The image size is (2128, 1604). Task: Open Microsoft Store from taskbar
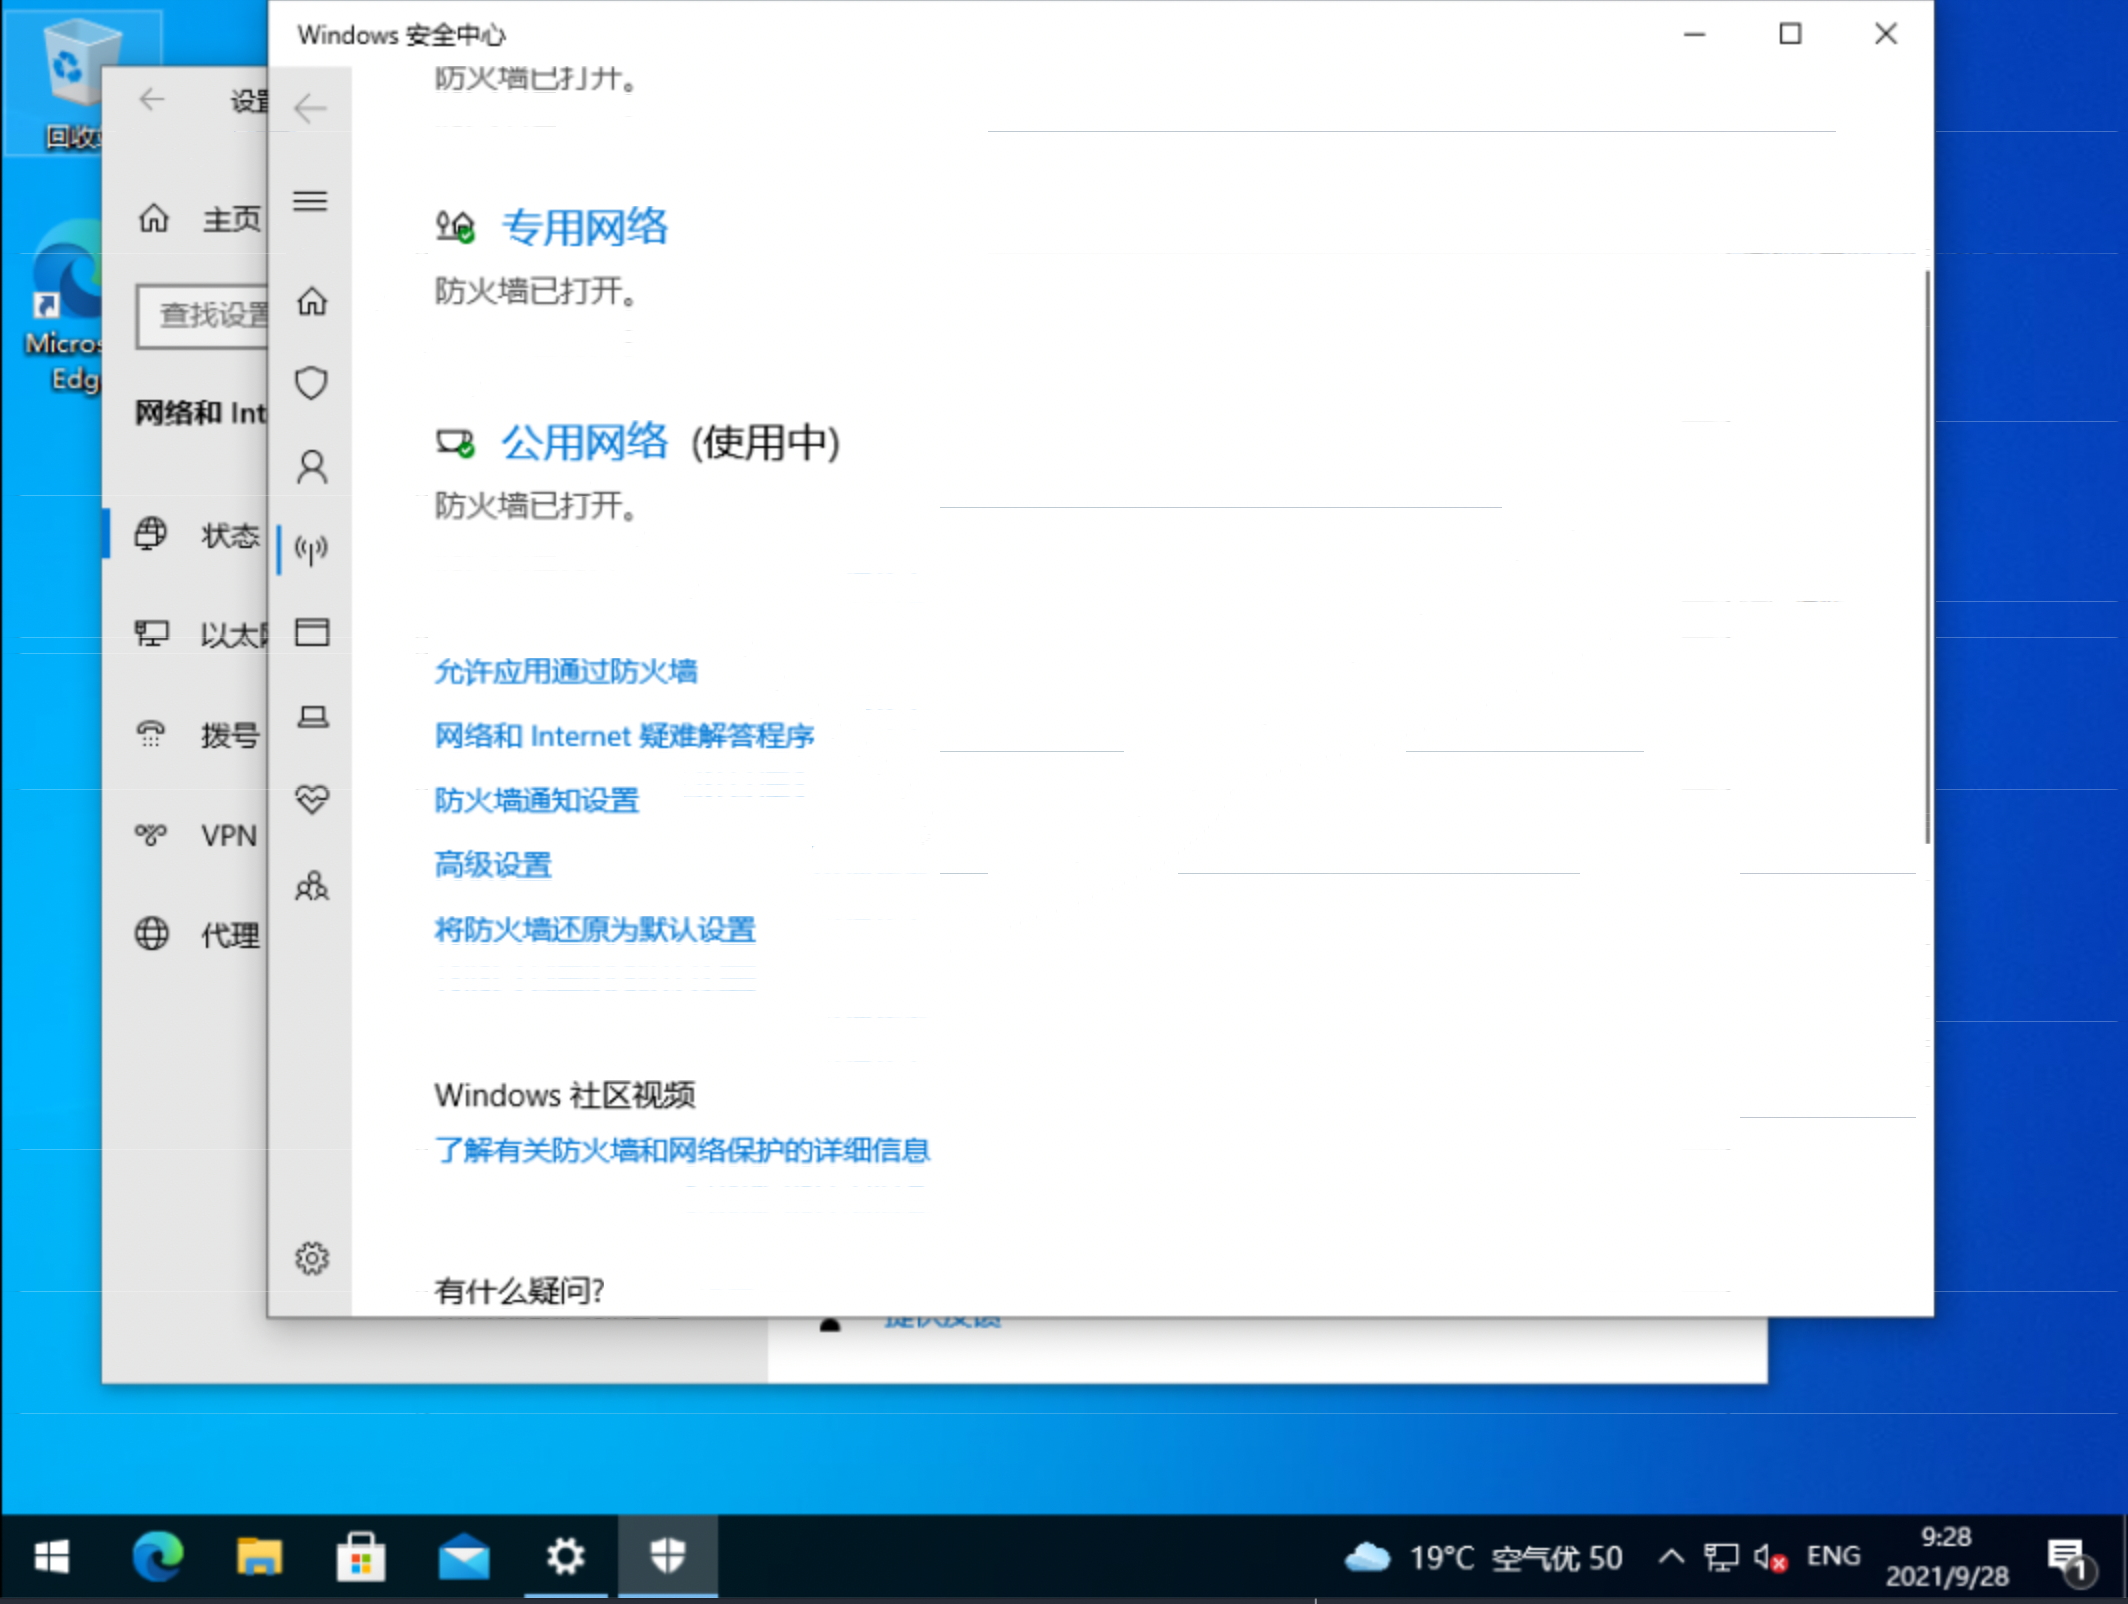pyautogui.click(x=361, y=1557)
